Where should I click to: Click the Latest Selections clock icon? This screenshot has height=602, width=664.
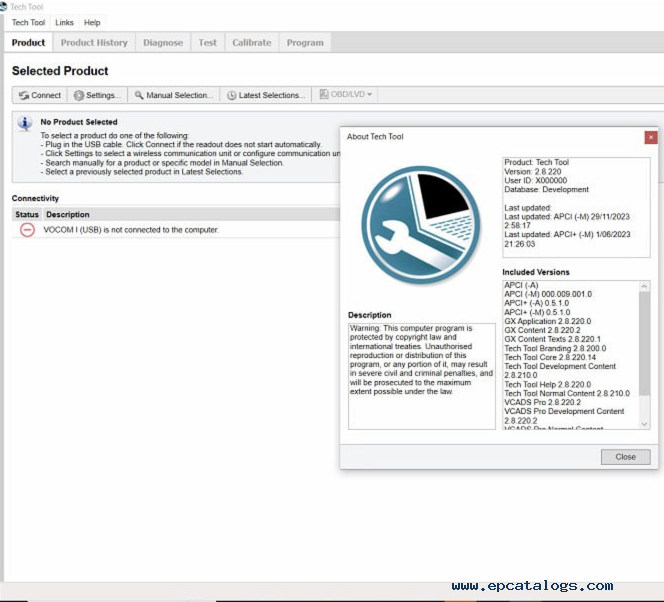pyautogui.click(x=232, y=95)
